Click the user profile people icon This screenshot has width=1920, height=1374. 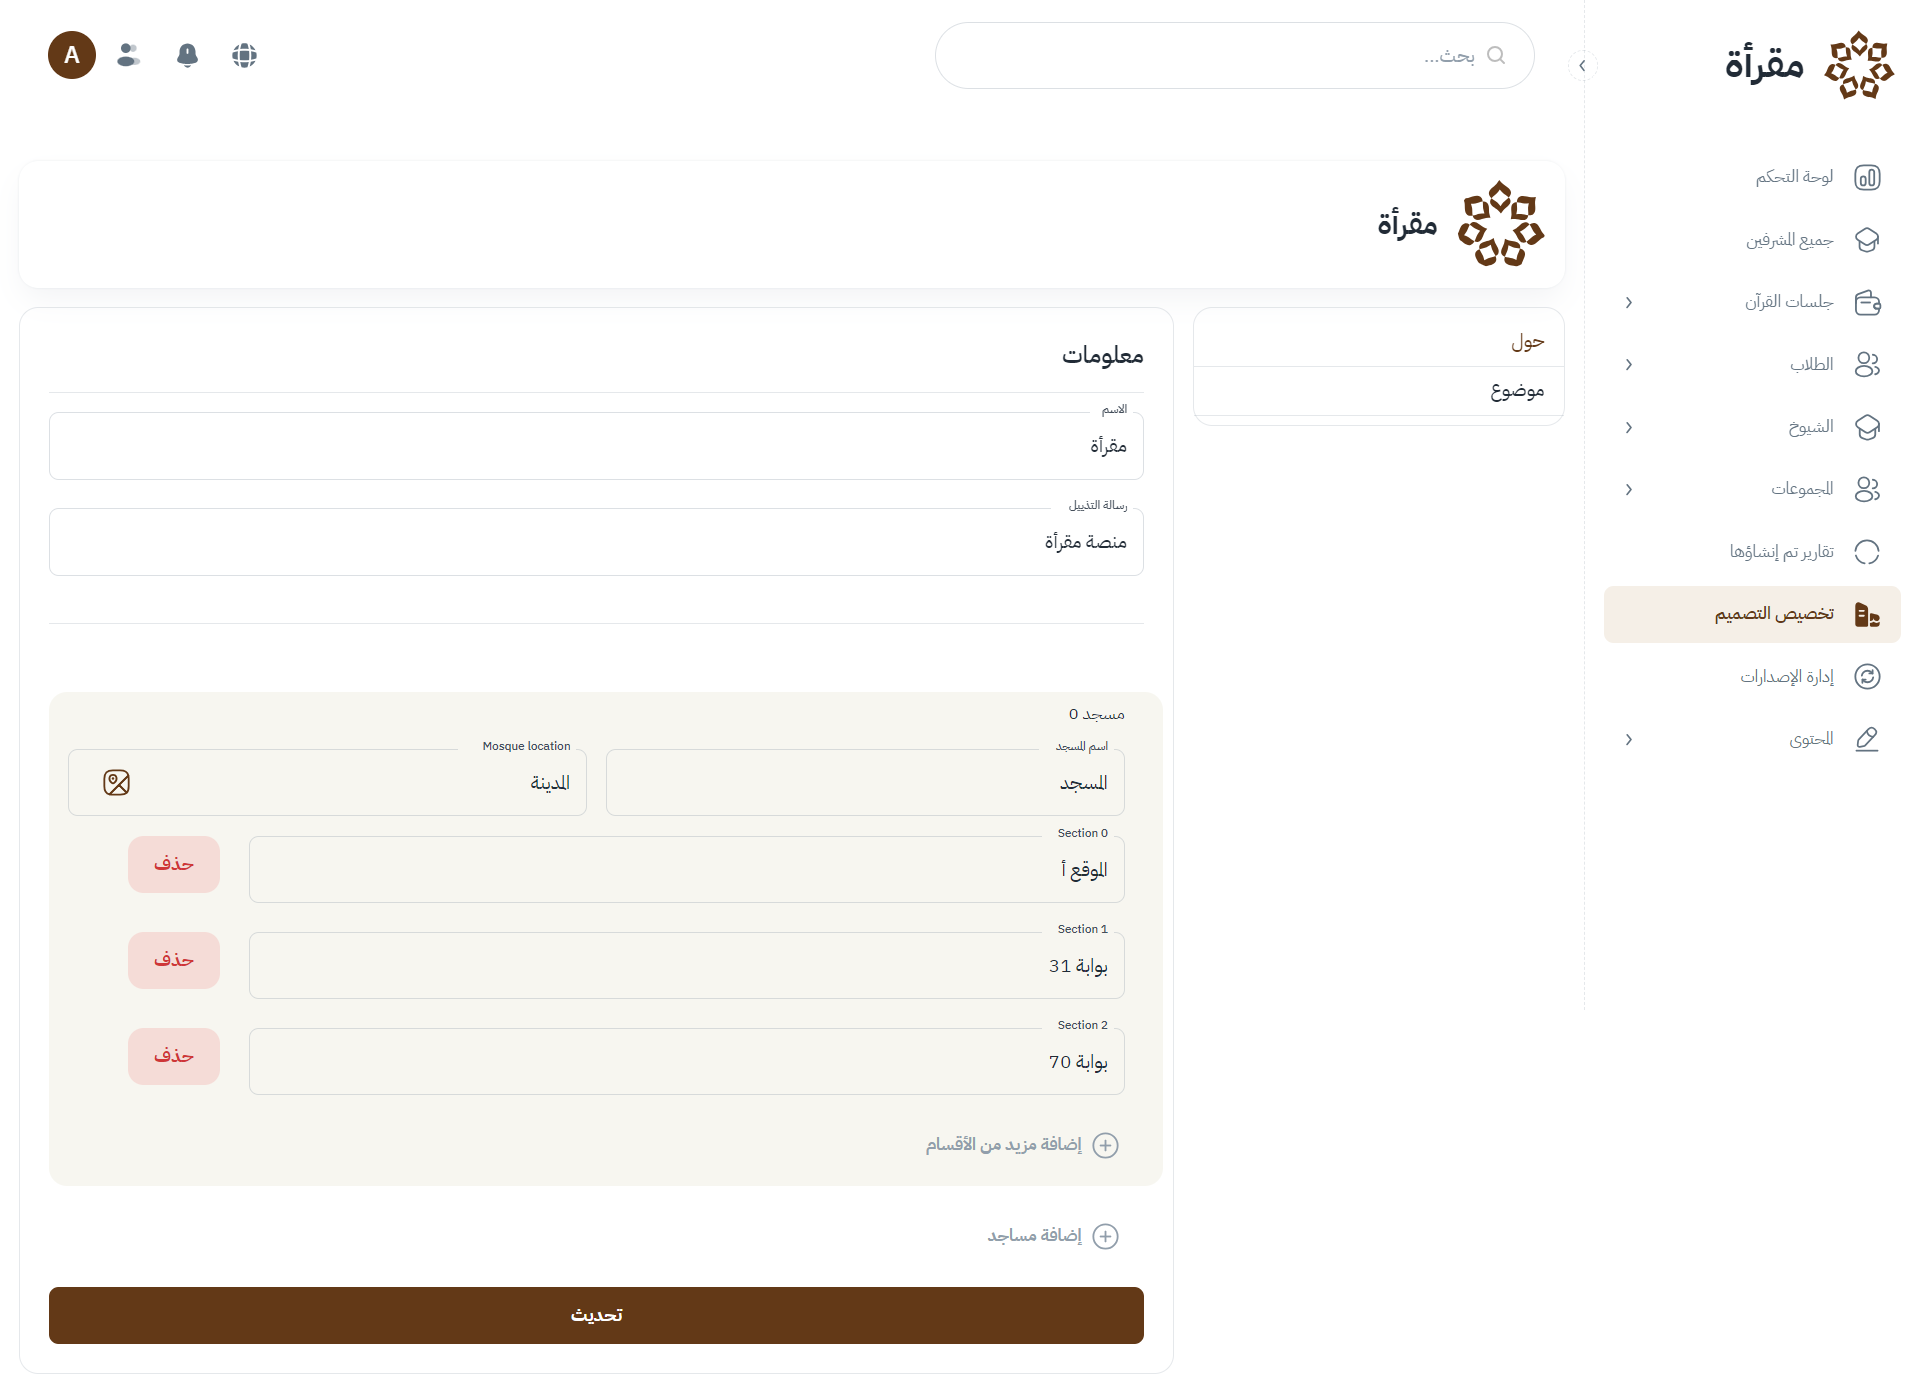pyautogui.click(x=128, y=55)
